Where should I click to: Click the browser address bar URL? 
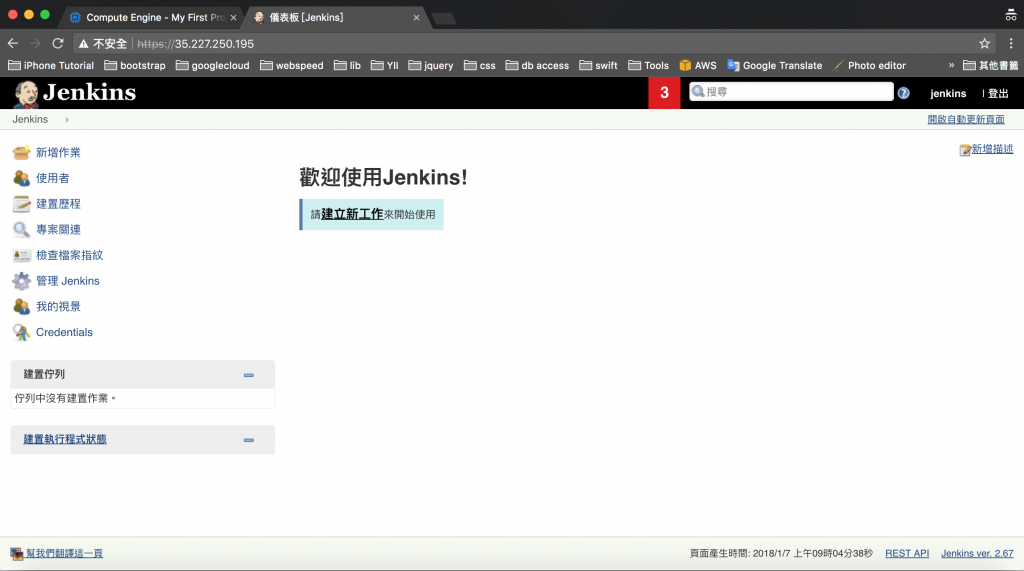(x=195, y=44)
